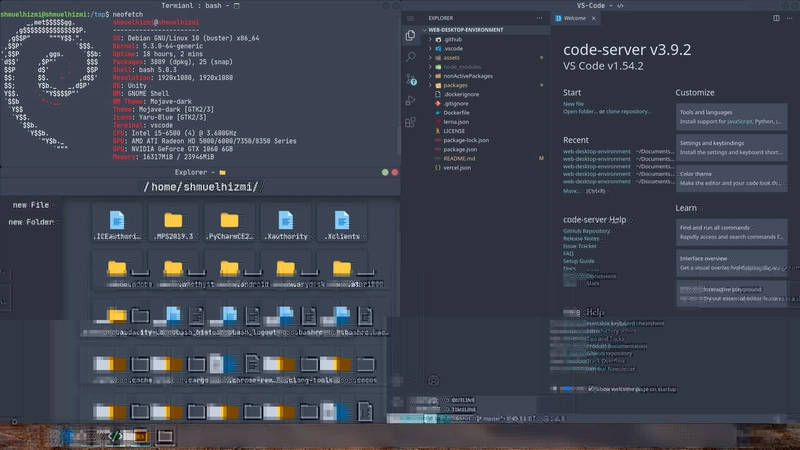Click Find and run all commands card
The height and width of the screenshot is (450, 800).
tap(732, 232)
